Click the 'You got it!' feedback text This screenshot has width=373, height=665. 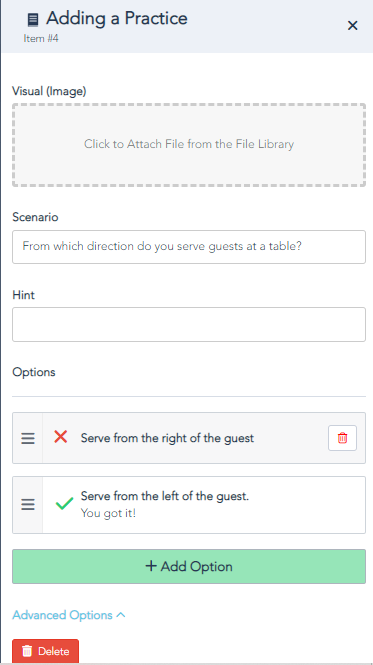(x=108, y=514)
